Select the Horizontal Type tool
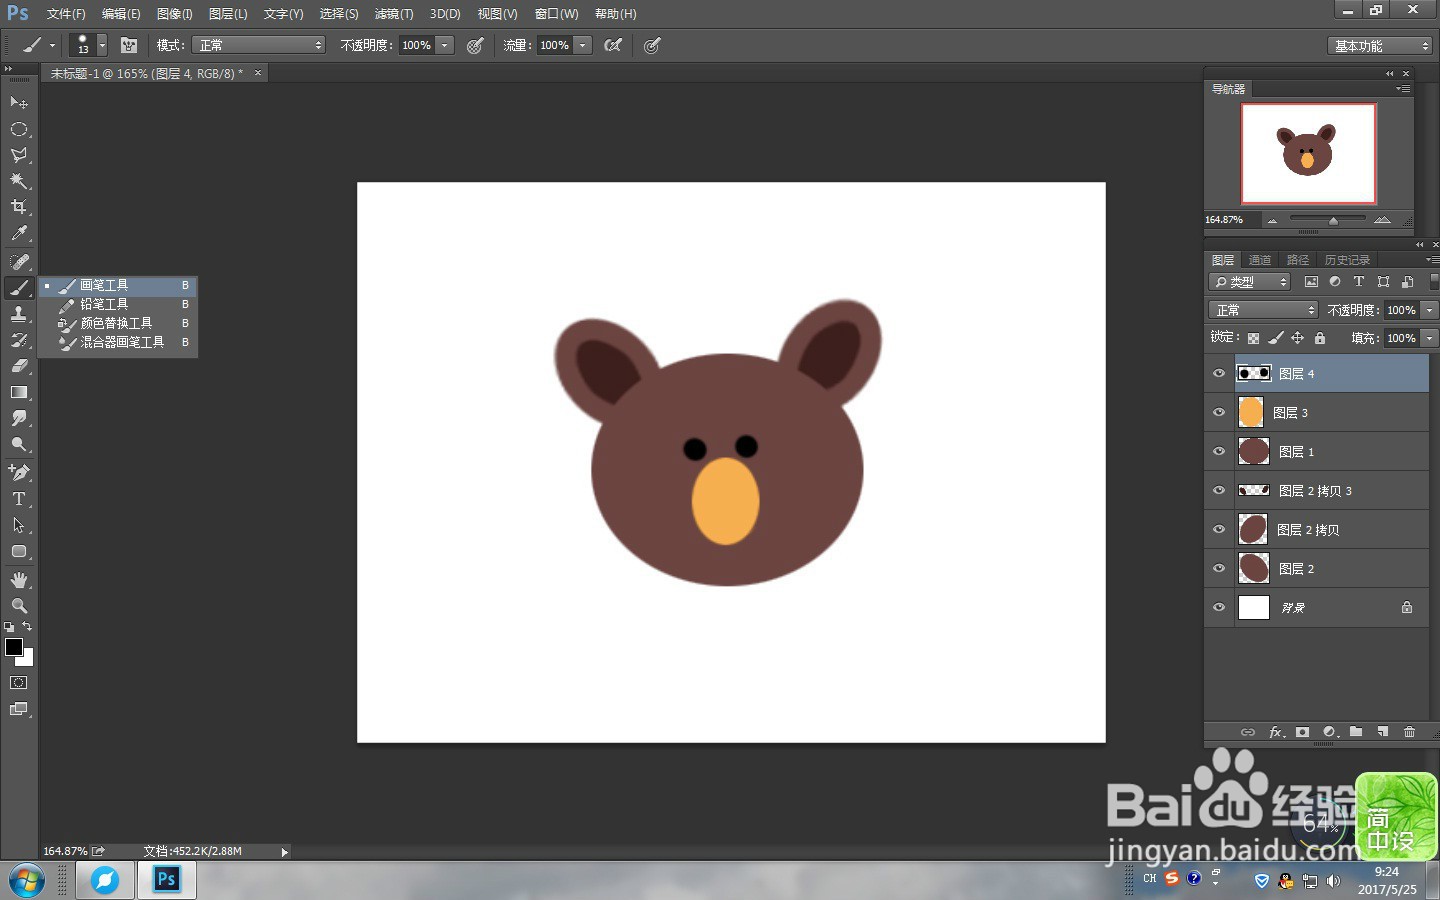Image resolution: width=1440 pixels, height=900 pixels. (19, 498)
